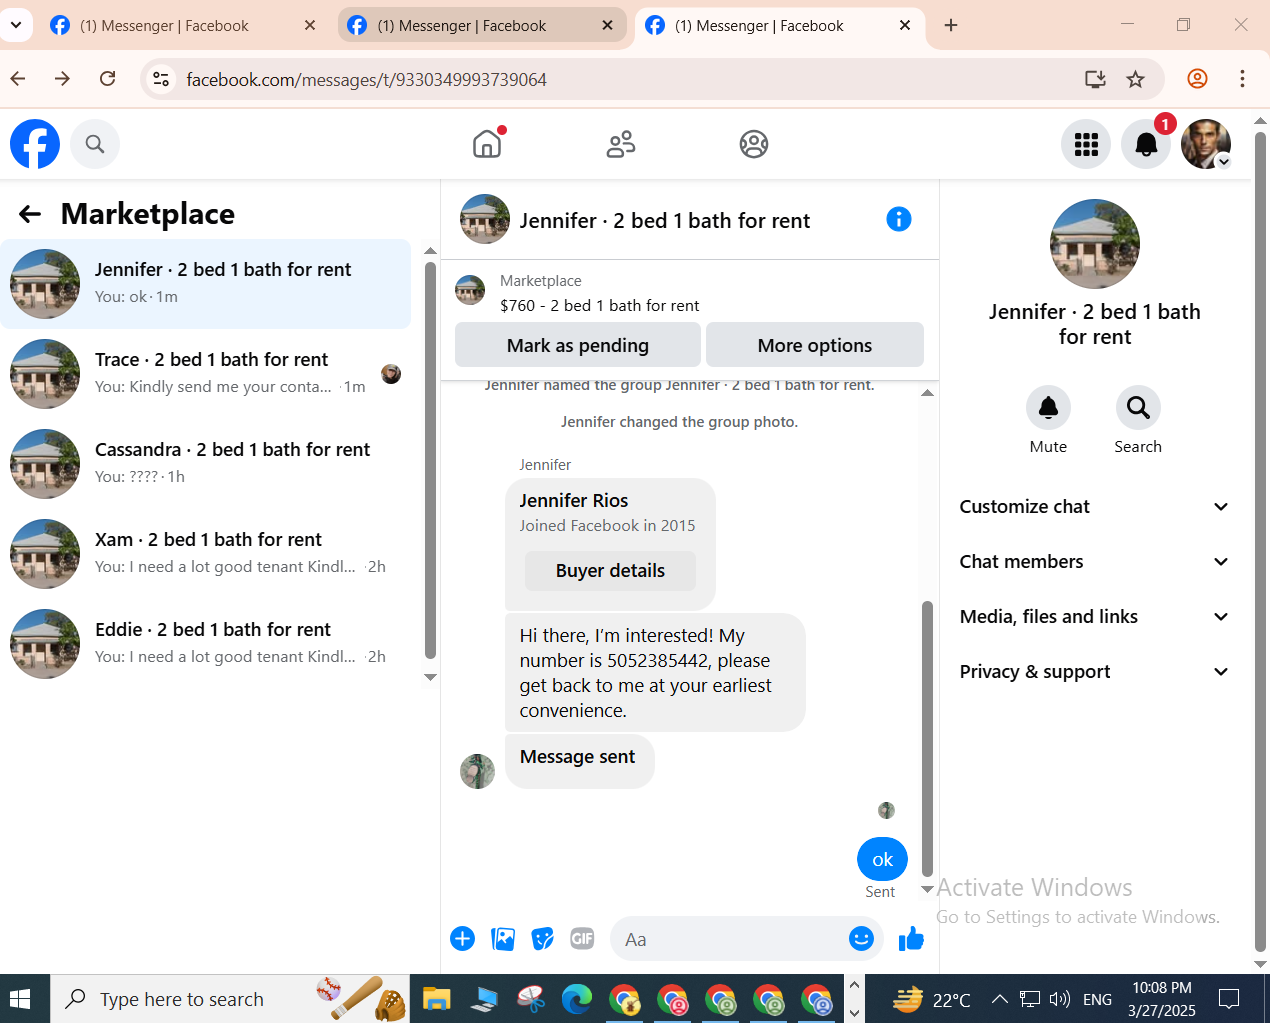Screen dimensions: 1270x1023
Task: Click the taskbar search box
Action: 230,999
